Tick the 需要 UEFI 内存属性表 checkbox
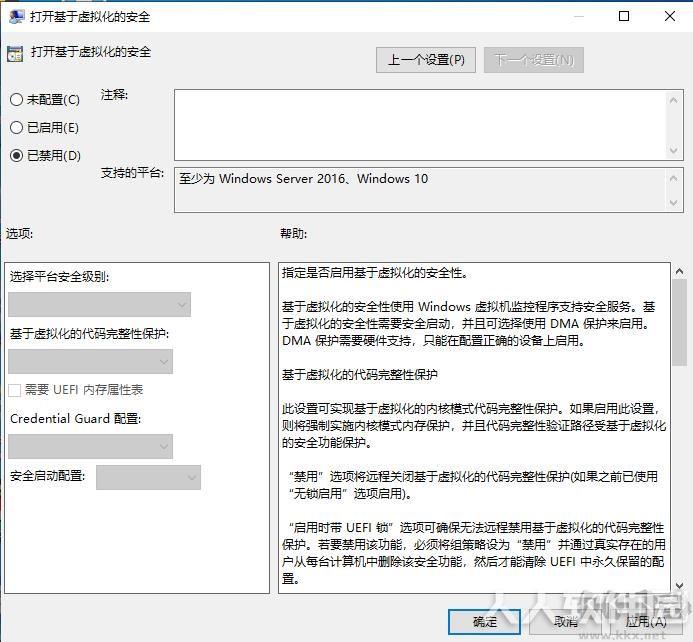Viewport: 693px width, 642px height. (15, 390)
